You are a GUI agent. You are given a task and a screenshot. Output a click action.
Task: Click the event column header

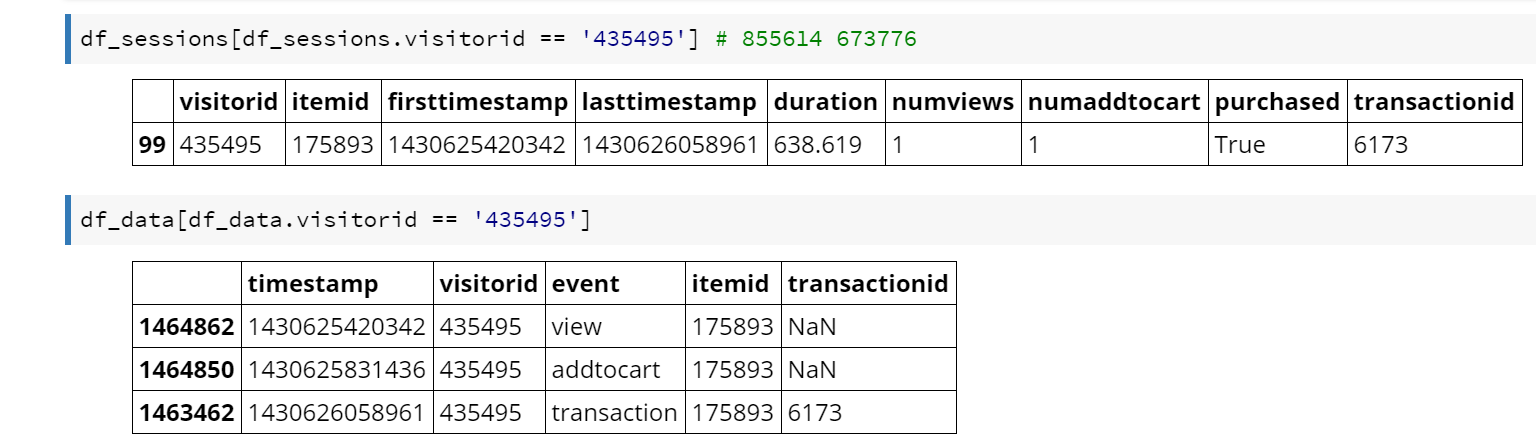[x=586, y=284]
